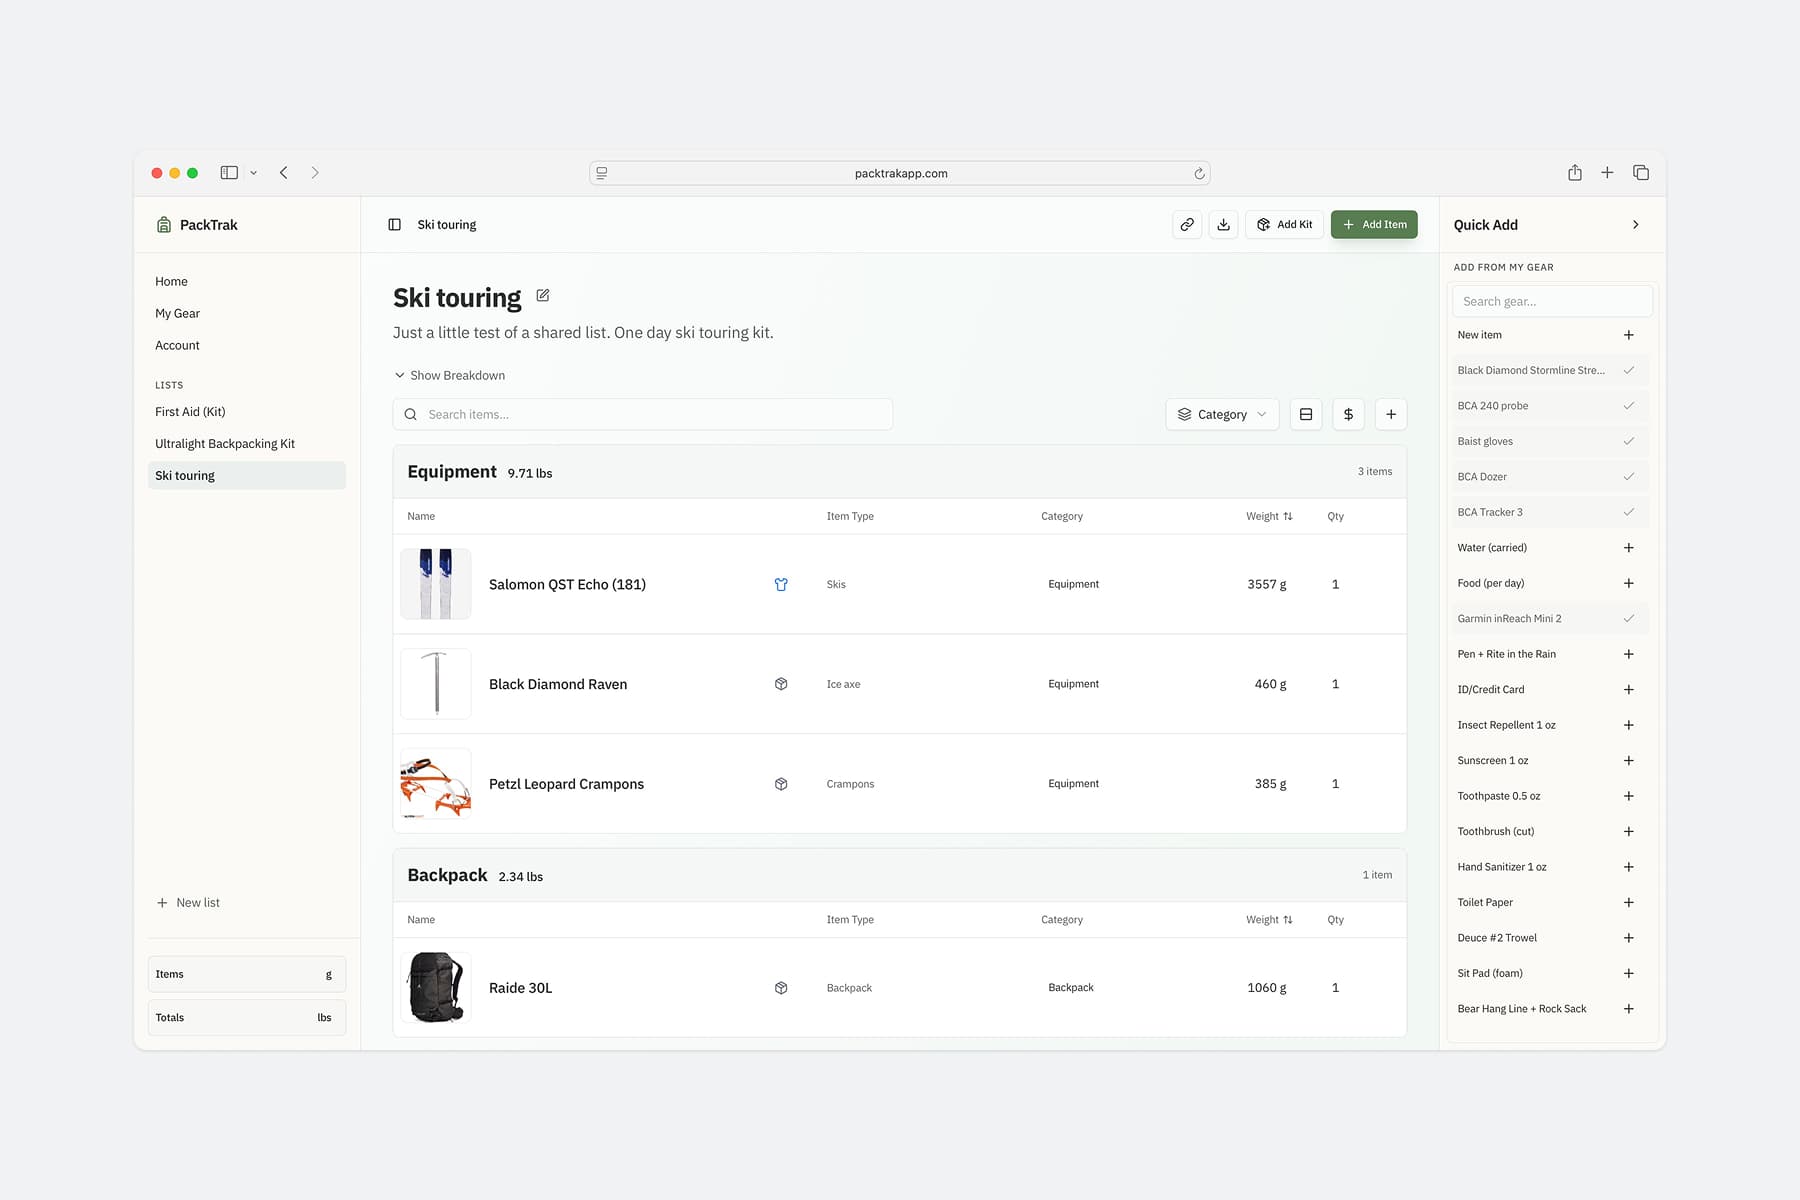
Task: Click the dollar sign price column toggle
Action: pos(1348,414)
